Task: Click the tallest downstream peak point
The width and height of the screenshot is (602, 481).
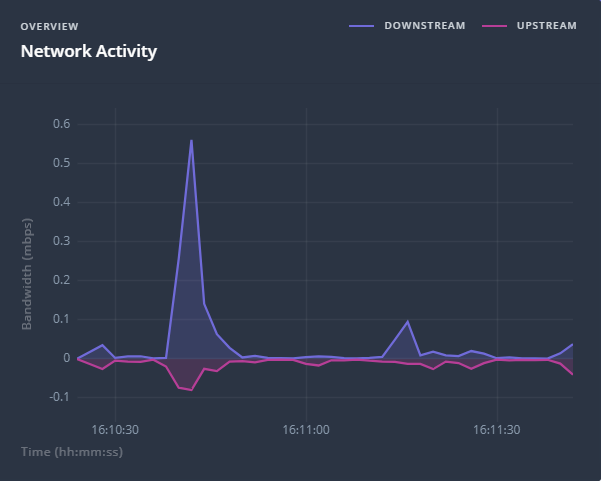Action: click(x=191, y=140)
